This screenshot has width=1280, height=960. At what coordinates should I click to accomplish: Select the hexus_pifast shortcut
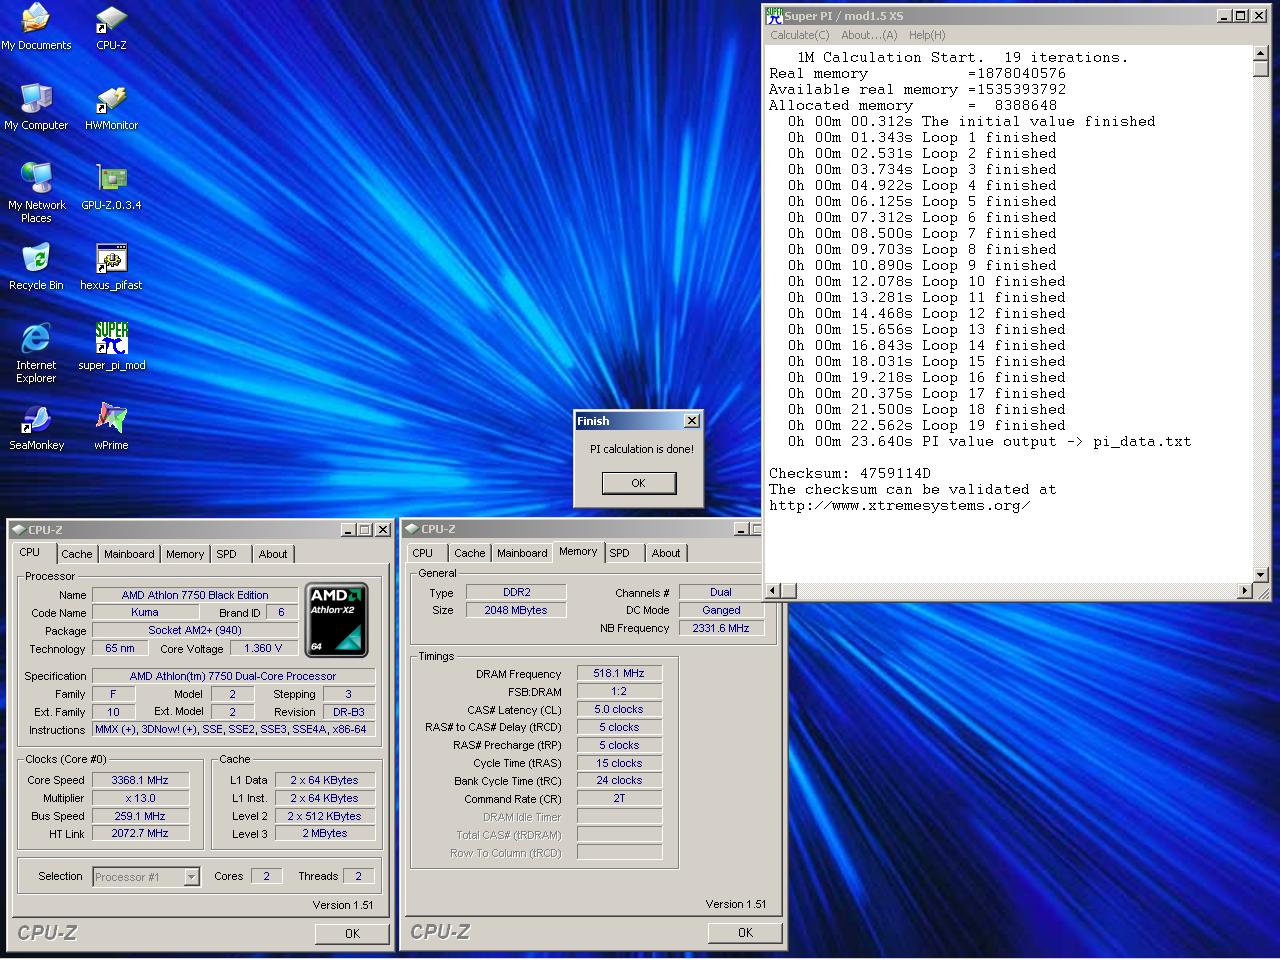pos(111,267)
